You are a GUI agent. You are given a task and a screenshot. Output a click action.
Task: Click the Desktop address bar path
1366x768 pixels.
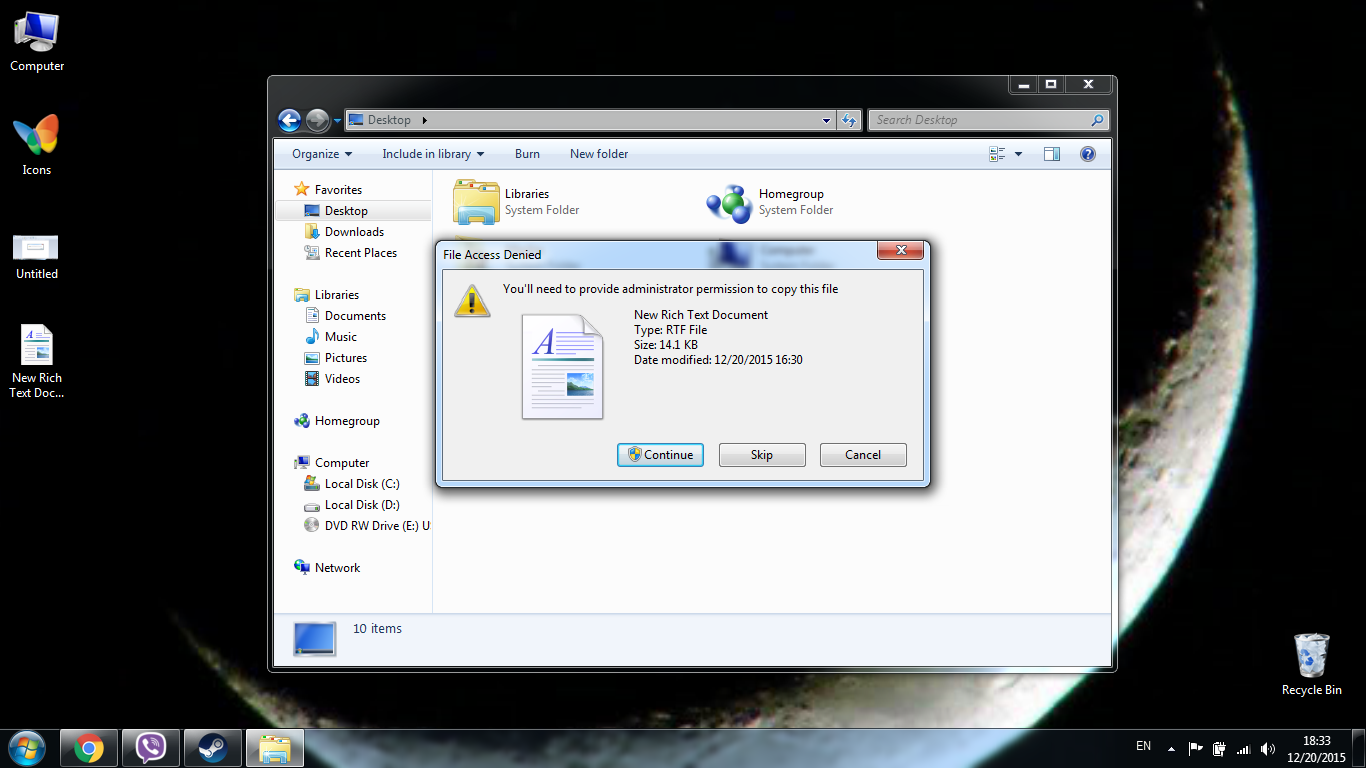[x=389, y=120]
